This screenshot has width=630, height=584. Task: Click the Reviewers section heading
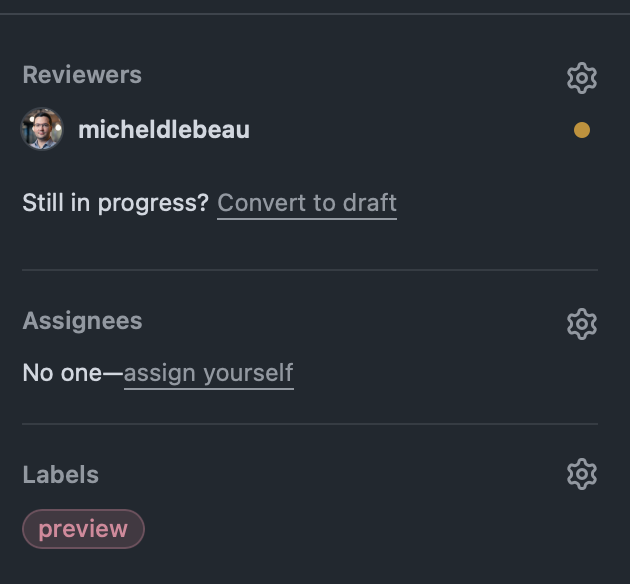82,75
